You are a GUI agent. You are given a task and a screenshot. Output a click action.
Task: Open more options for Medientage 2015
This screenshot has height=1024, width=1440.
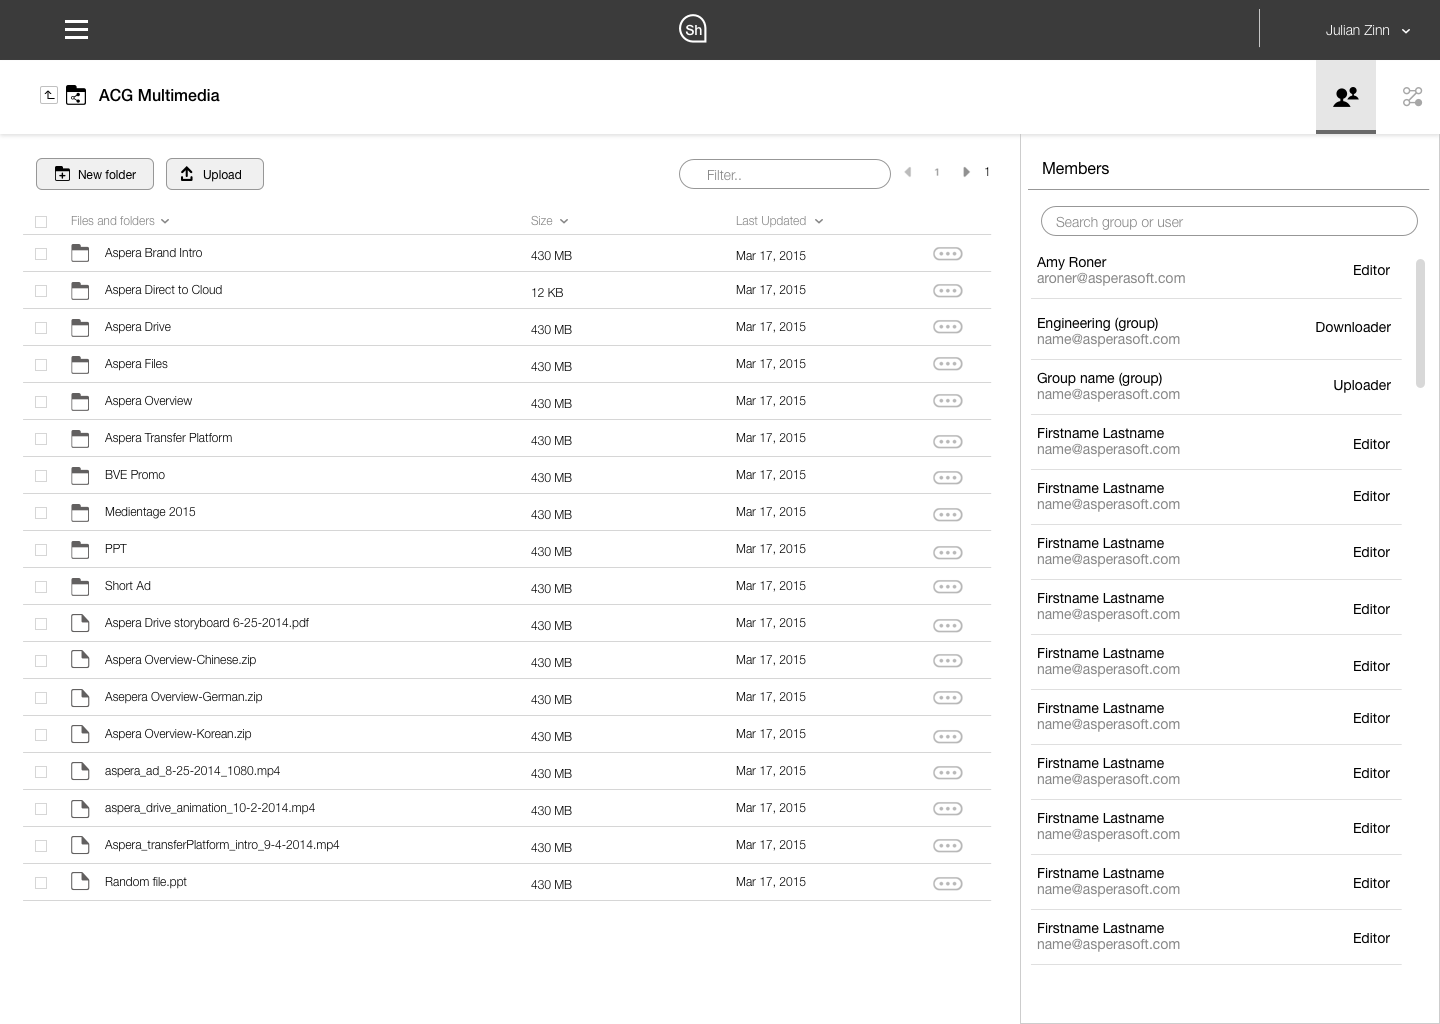coord(947,515)
